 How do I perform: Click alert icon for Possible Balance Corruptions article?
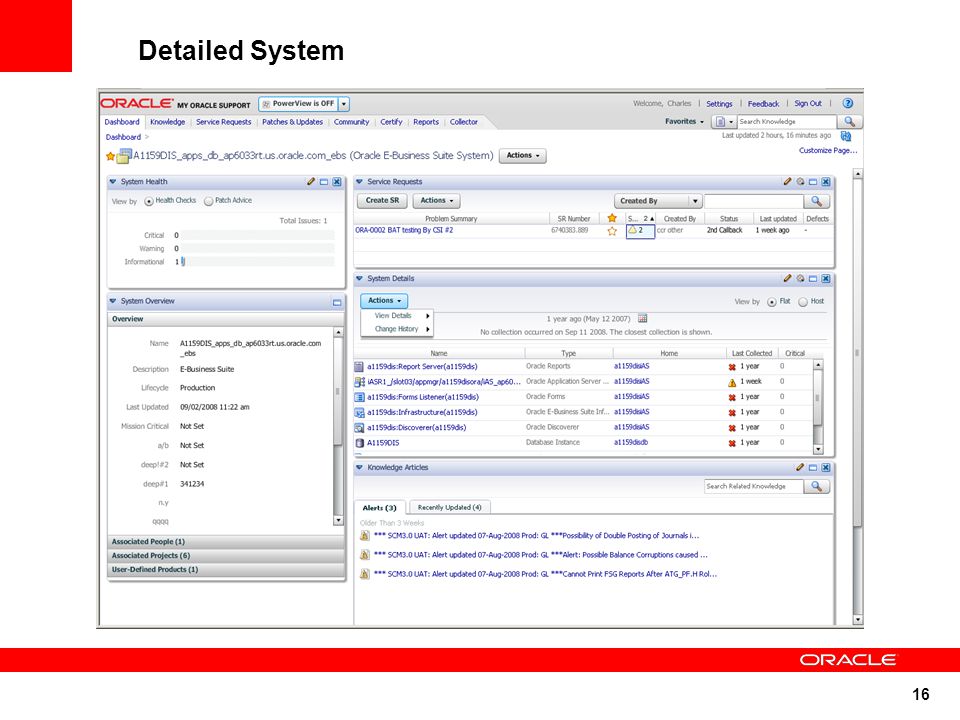coord(364,555)
